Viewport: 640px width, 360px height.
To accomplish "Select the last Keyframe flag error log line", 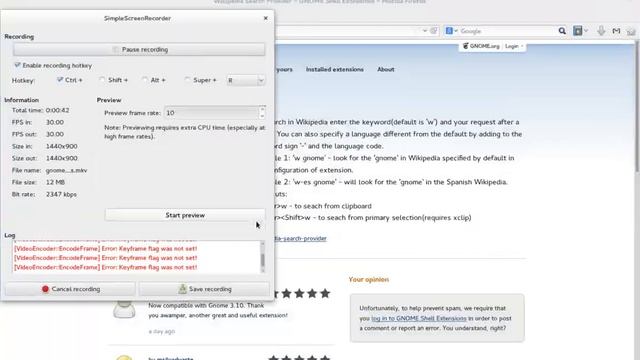I will coord(105,267).
